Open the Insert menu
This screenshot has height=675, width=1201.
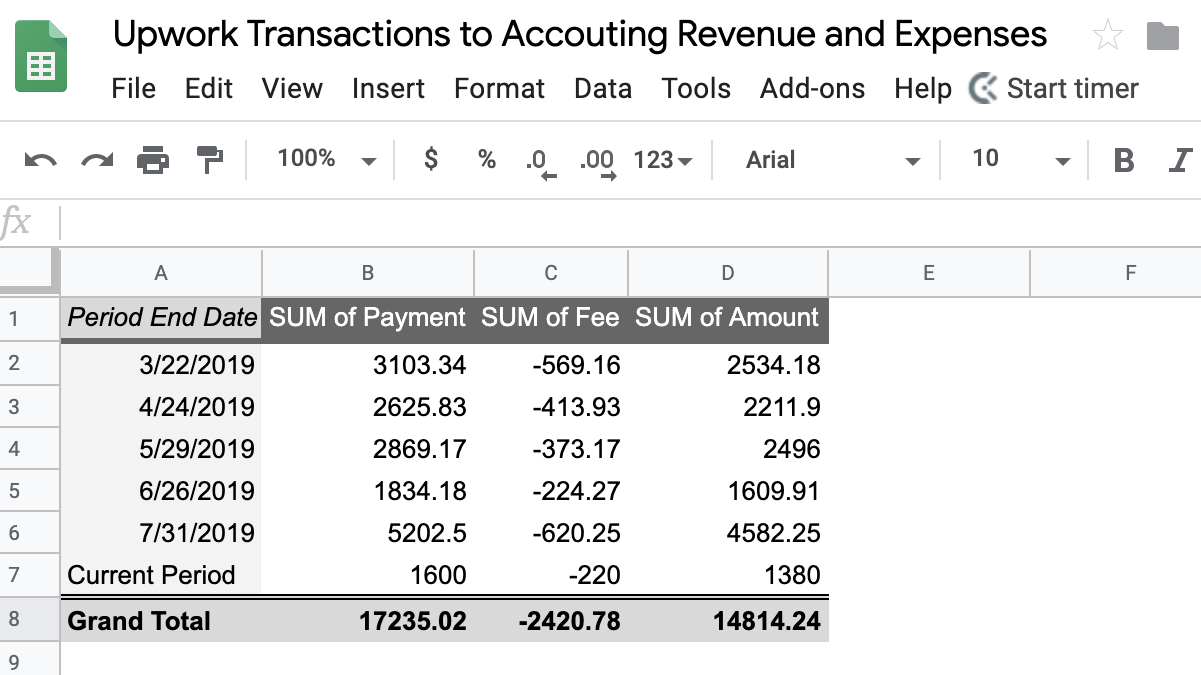click(x=388, y=88)
